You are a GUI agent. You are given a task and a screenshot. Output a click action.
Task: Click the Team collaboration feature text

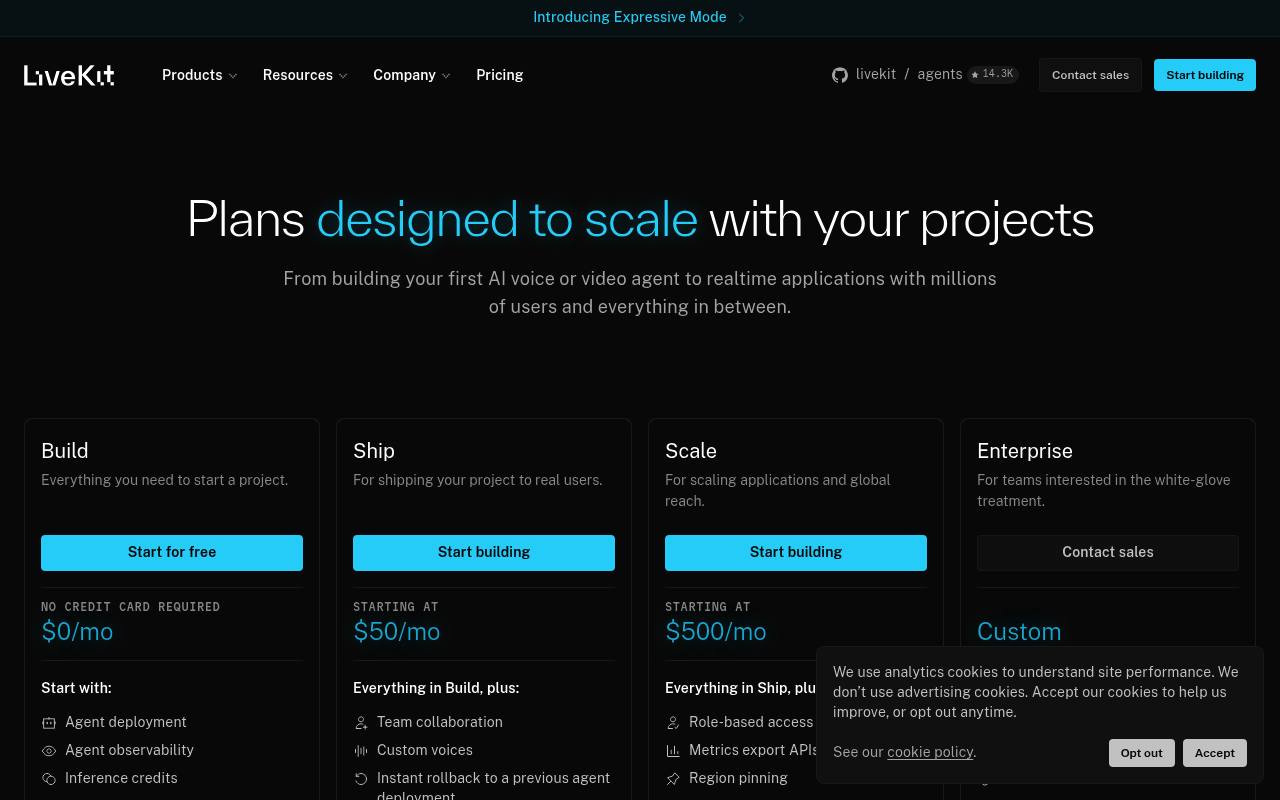tap(440, 722)
